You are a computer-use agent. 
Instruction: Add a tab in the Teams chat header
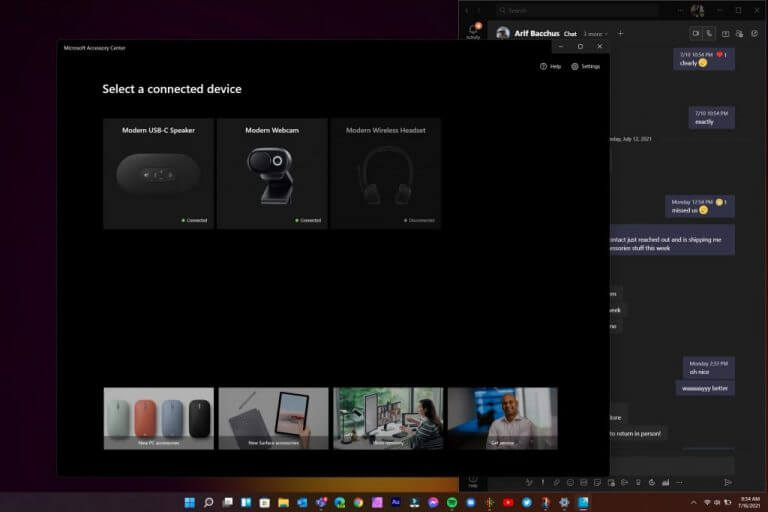621,33
